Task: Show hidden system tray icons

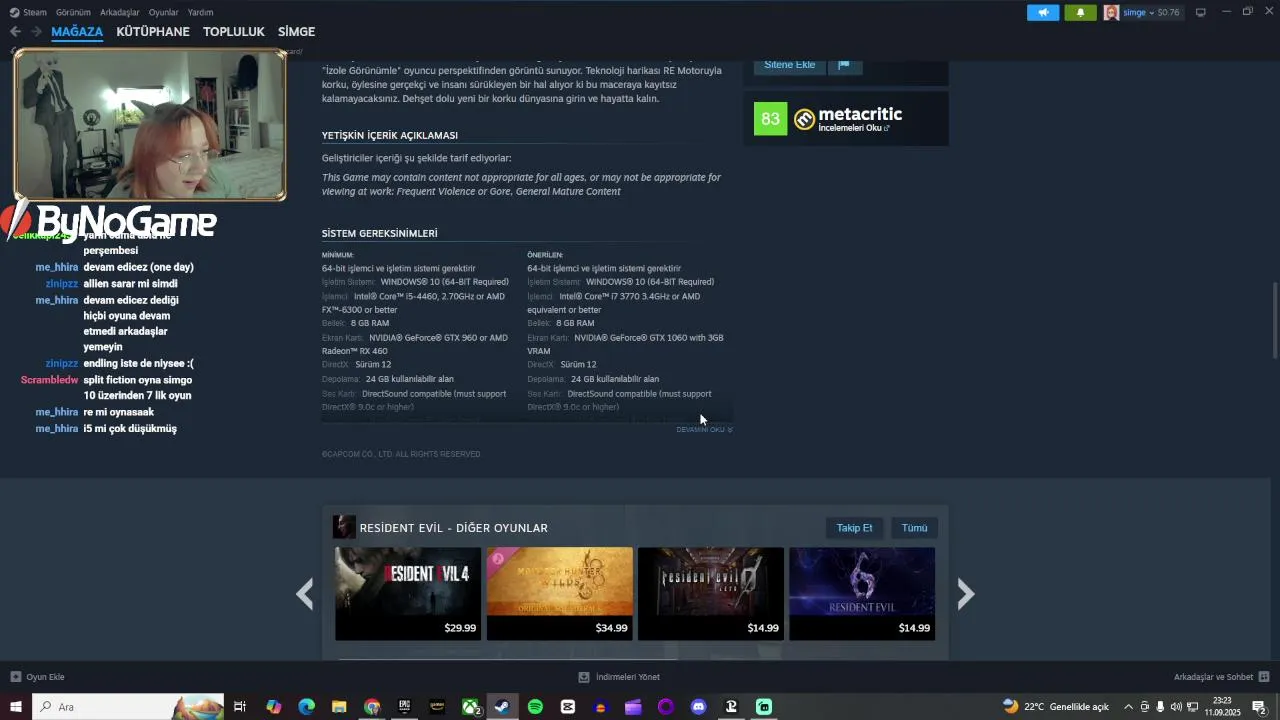Action: click(x=1129, y=707)
